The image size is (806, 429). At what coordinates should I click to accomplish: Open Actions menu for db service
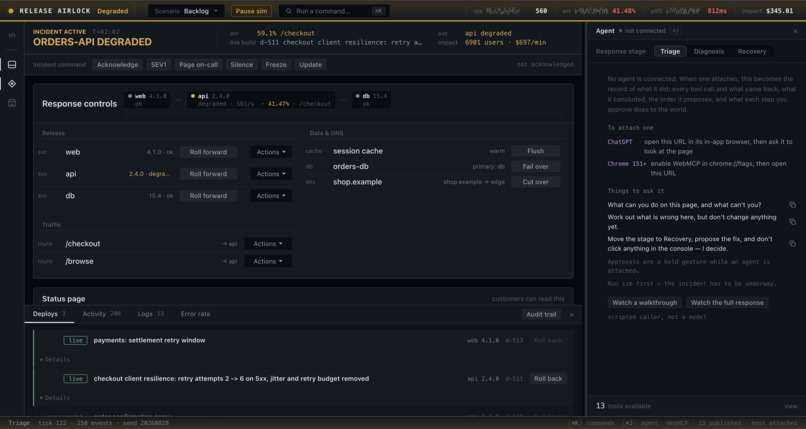(x=271, y=196)
